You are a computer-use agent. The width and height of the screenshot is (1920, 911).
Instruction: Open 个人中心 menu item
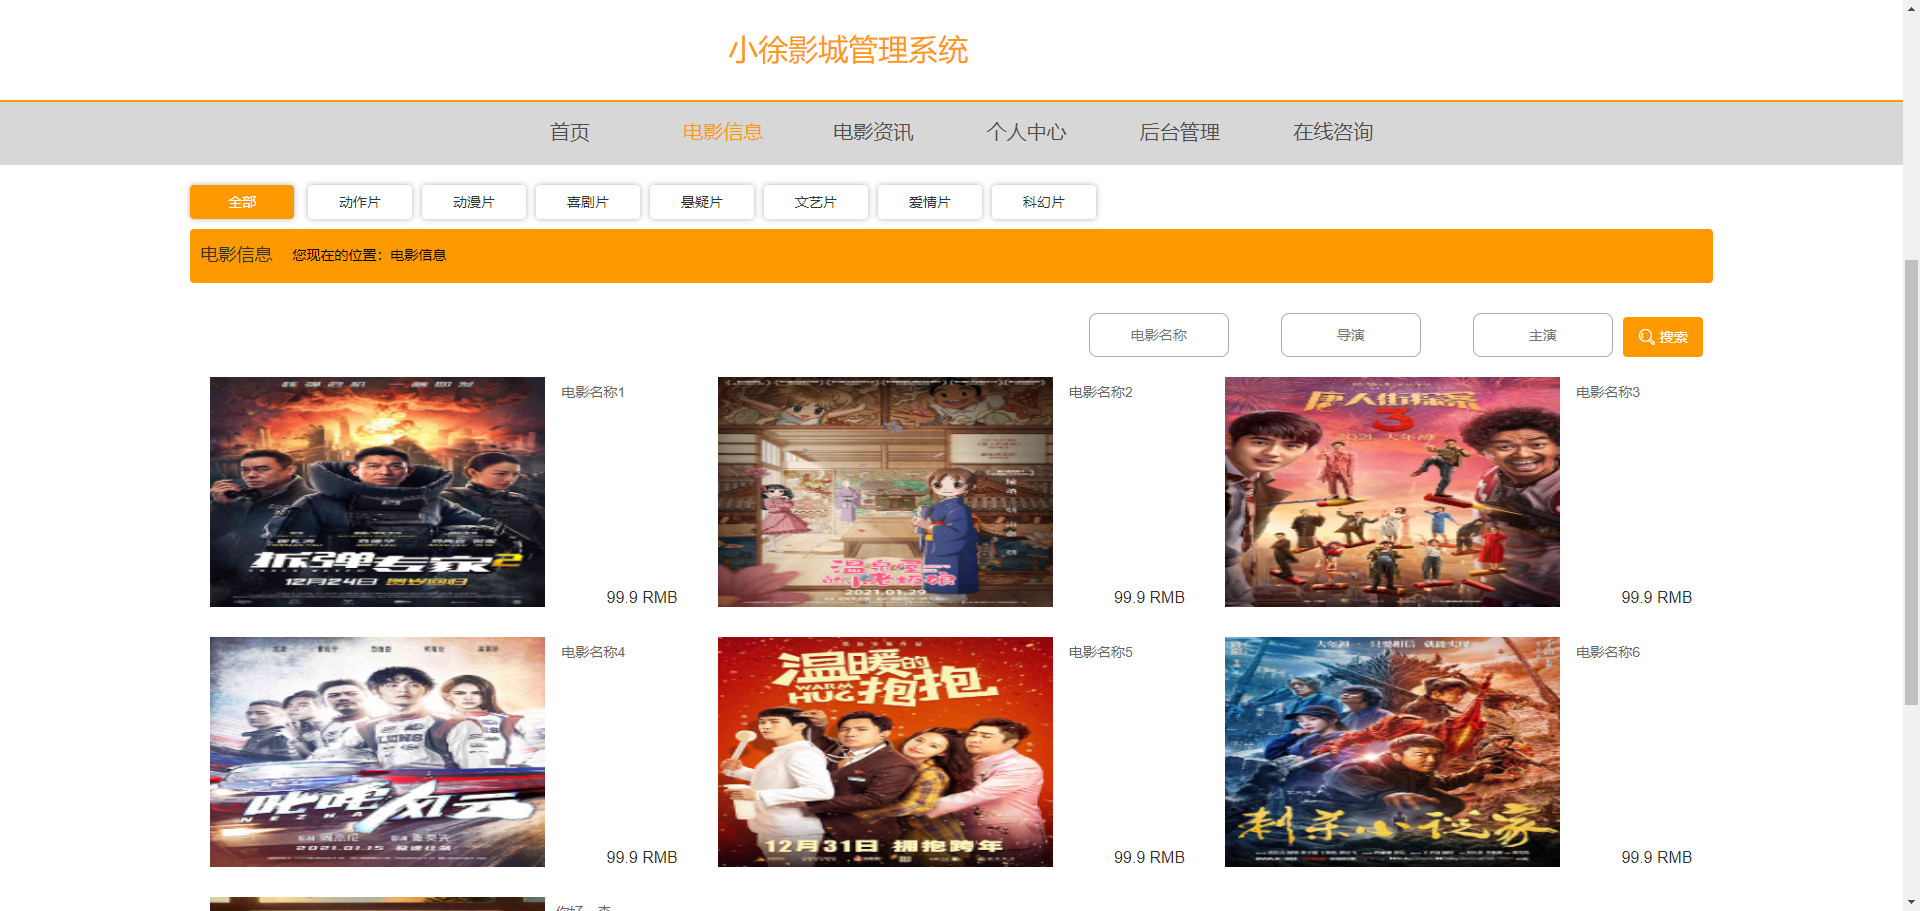[1026, 132]
